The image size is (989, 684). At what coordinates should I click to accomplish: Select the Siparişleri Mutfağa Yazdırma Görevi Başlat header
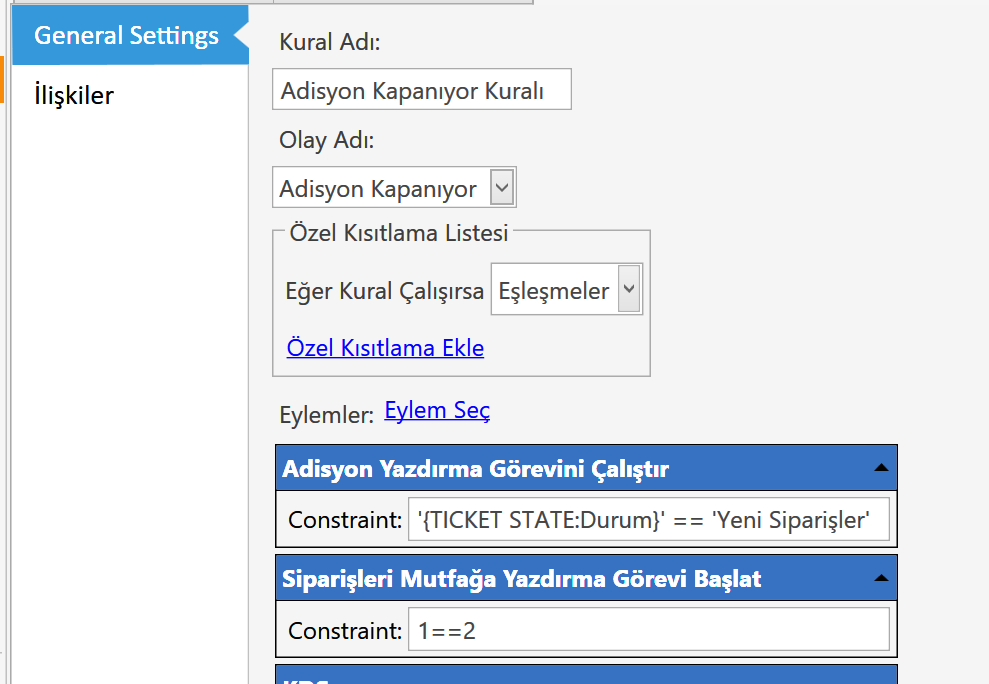click(x=587, y=578)
